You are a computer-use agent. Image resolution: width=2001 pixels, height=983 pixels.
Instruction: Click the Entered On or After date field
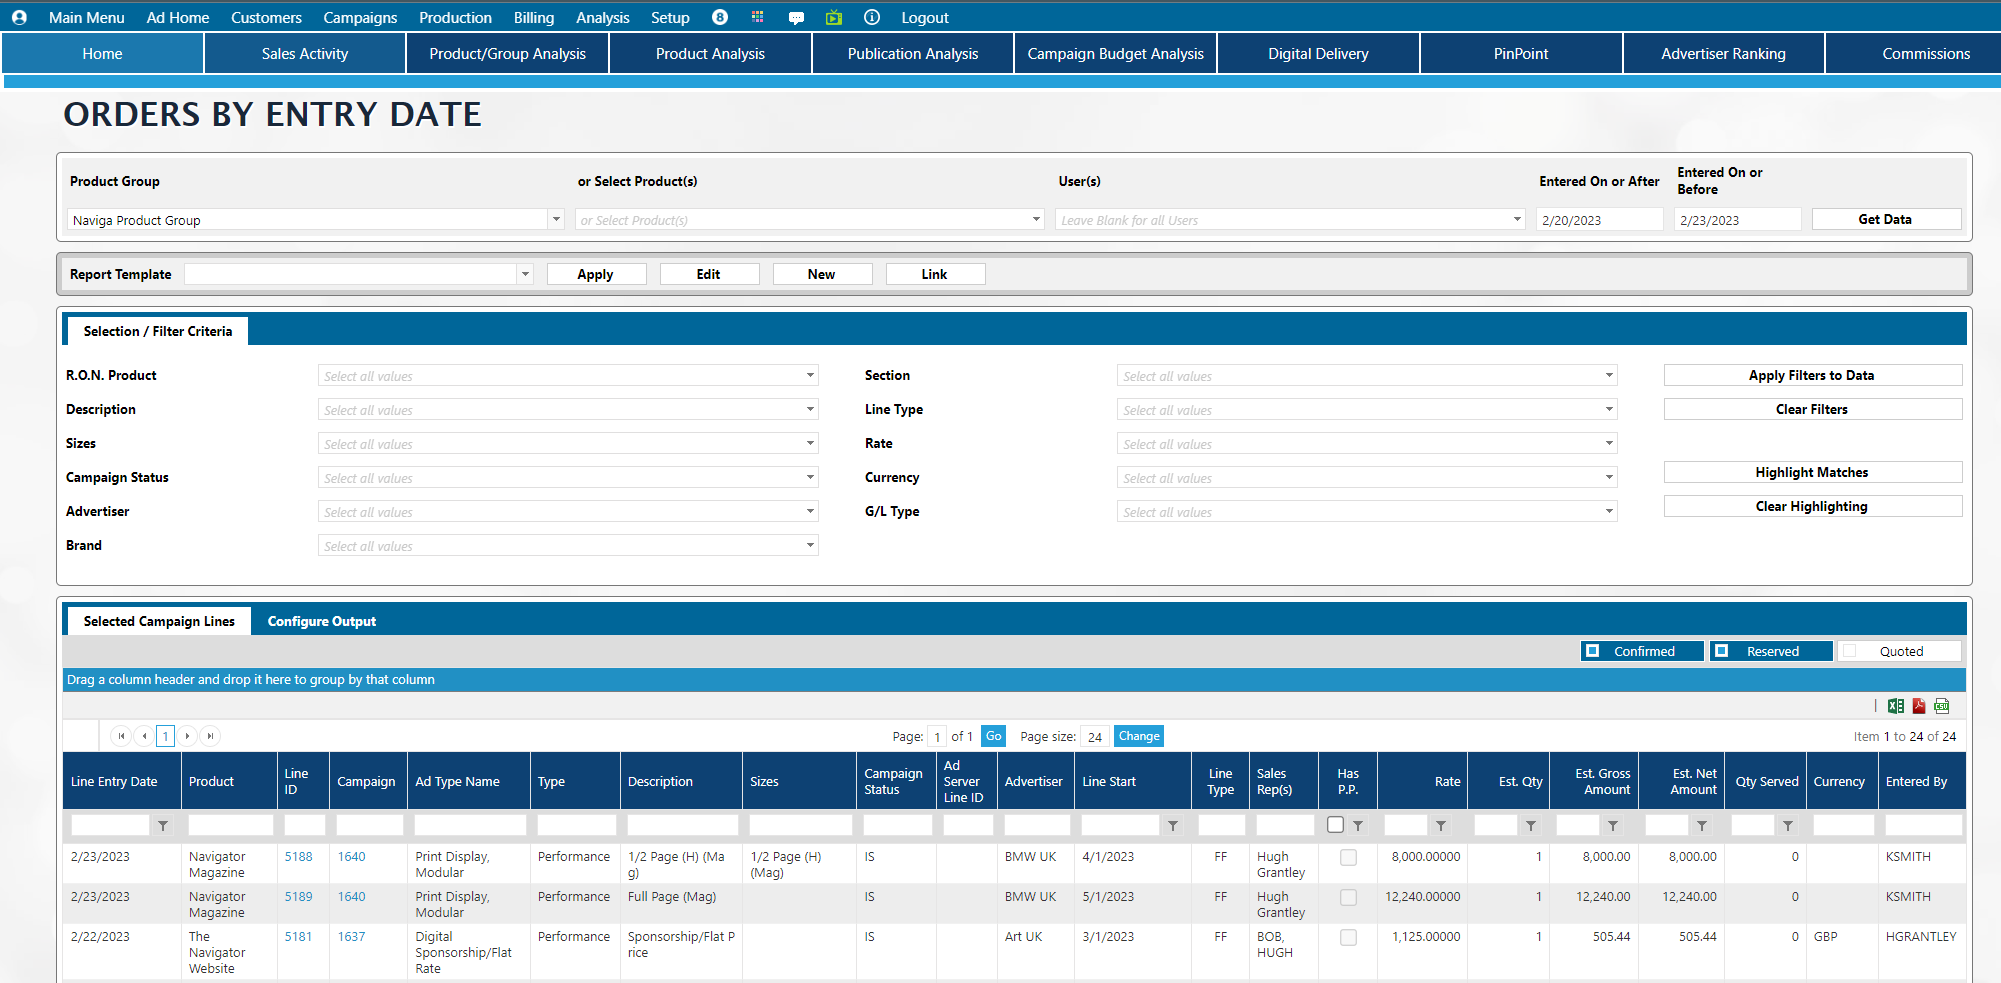(1598, 220)
